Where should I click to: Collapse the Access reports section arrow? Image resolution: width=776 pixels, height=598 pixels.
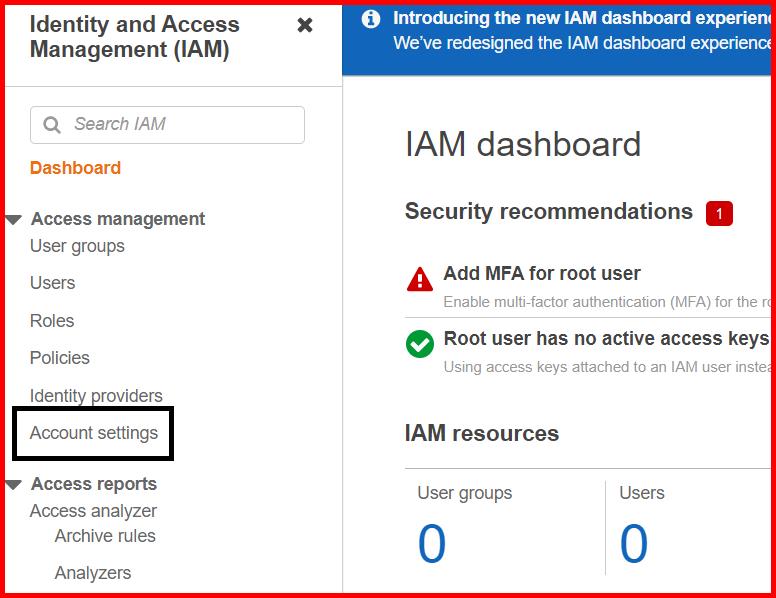pyautogui.click(x=14, y=484)
